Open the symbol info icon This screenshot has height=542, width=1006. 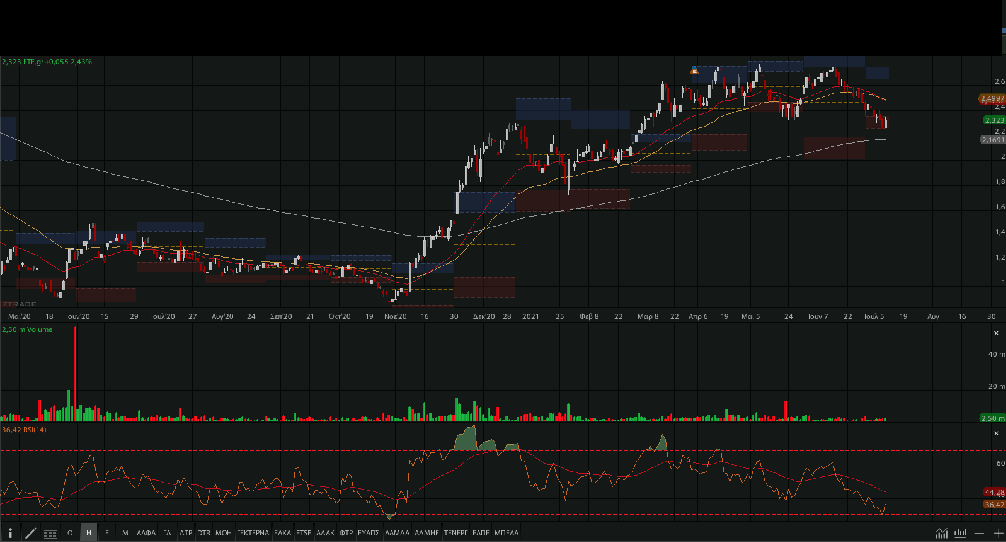coord(10,533)
